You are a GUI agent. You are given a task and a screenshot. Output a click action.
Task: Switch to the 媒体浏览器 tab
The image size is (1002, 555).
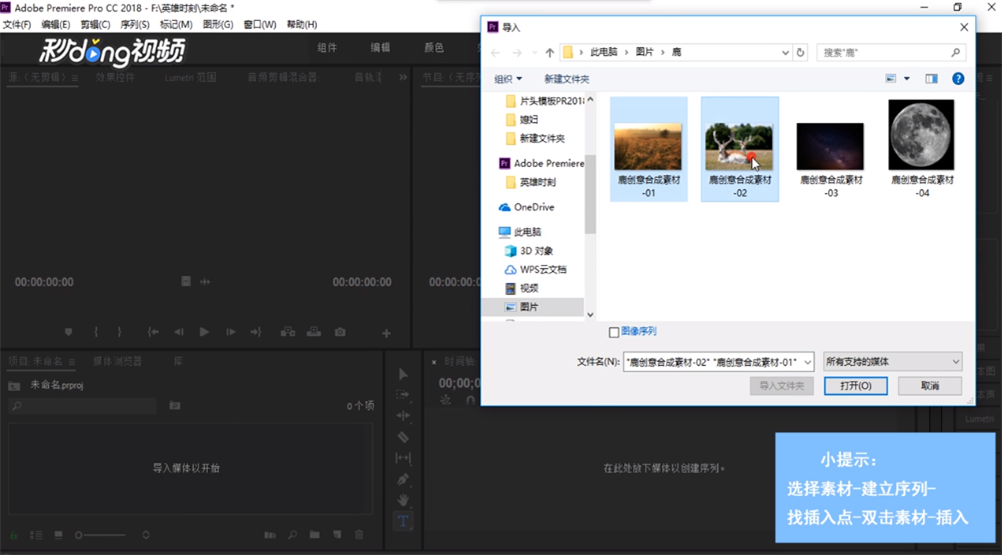point(118,361)
